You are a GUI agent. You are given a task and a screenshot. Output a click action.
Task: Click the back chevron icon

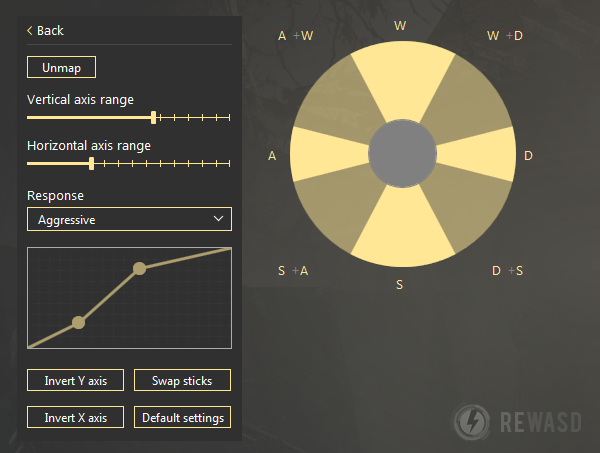click(x=29, y=31)
